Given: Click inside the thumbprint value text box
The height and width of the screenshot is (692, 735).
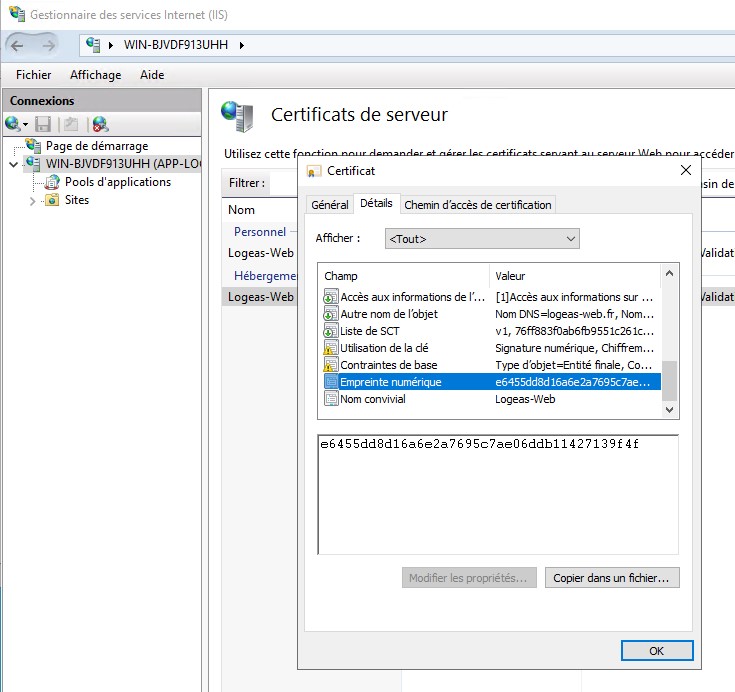Looking at the screenshot, I should point(497,500).
